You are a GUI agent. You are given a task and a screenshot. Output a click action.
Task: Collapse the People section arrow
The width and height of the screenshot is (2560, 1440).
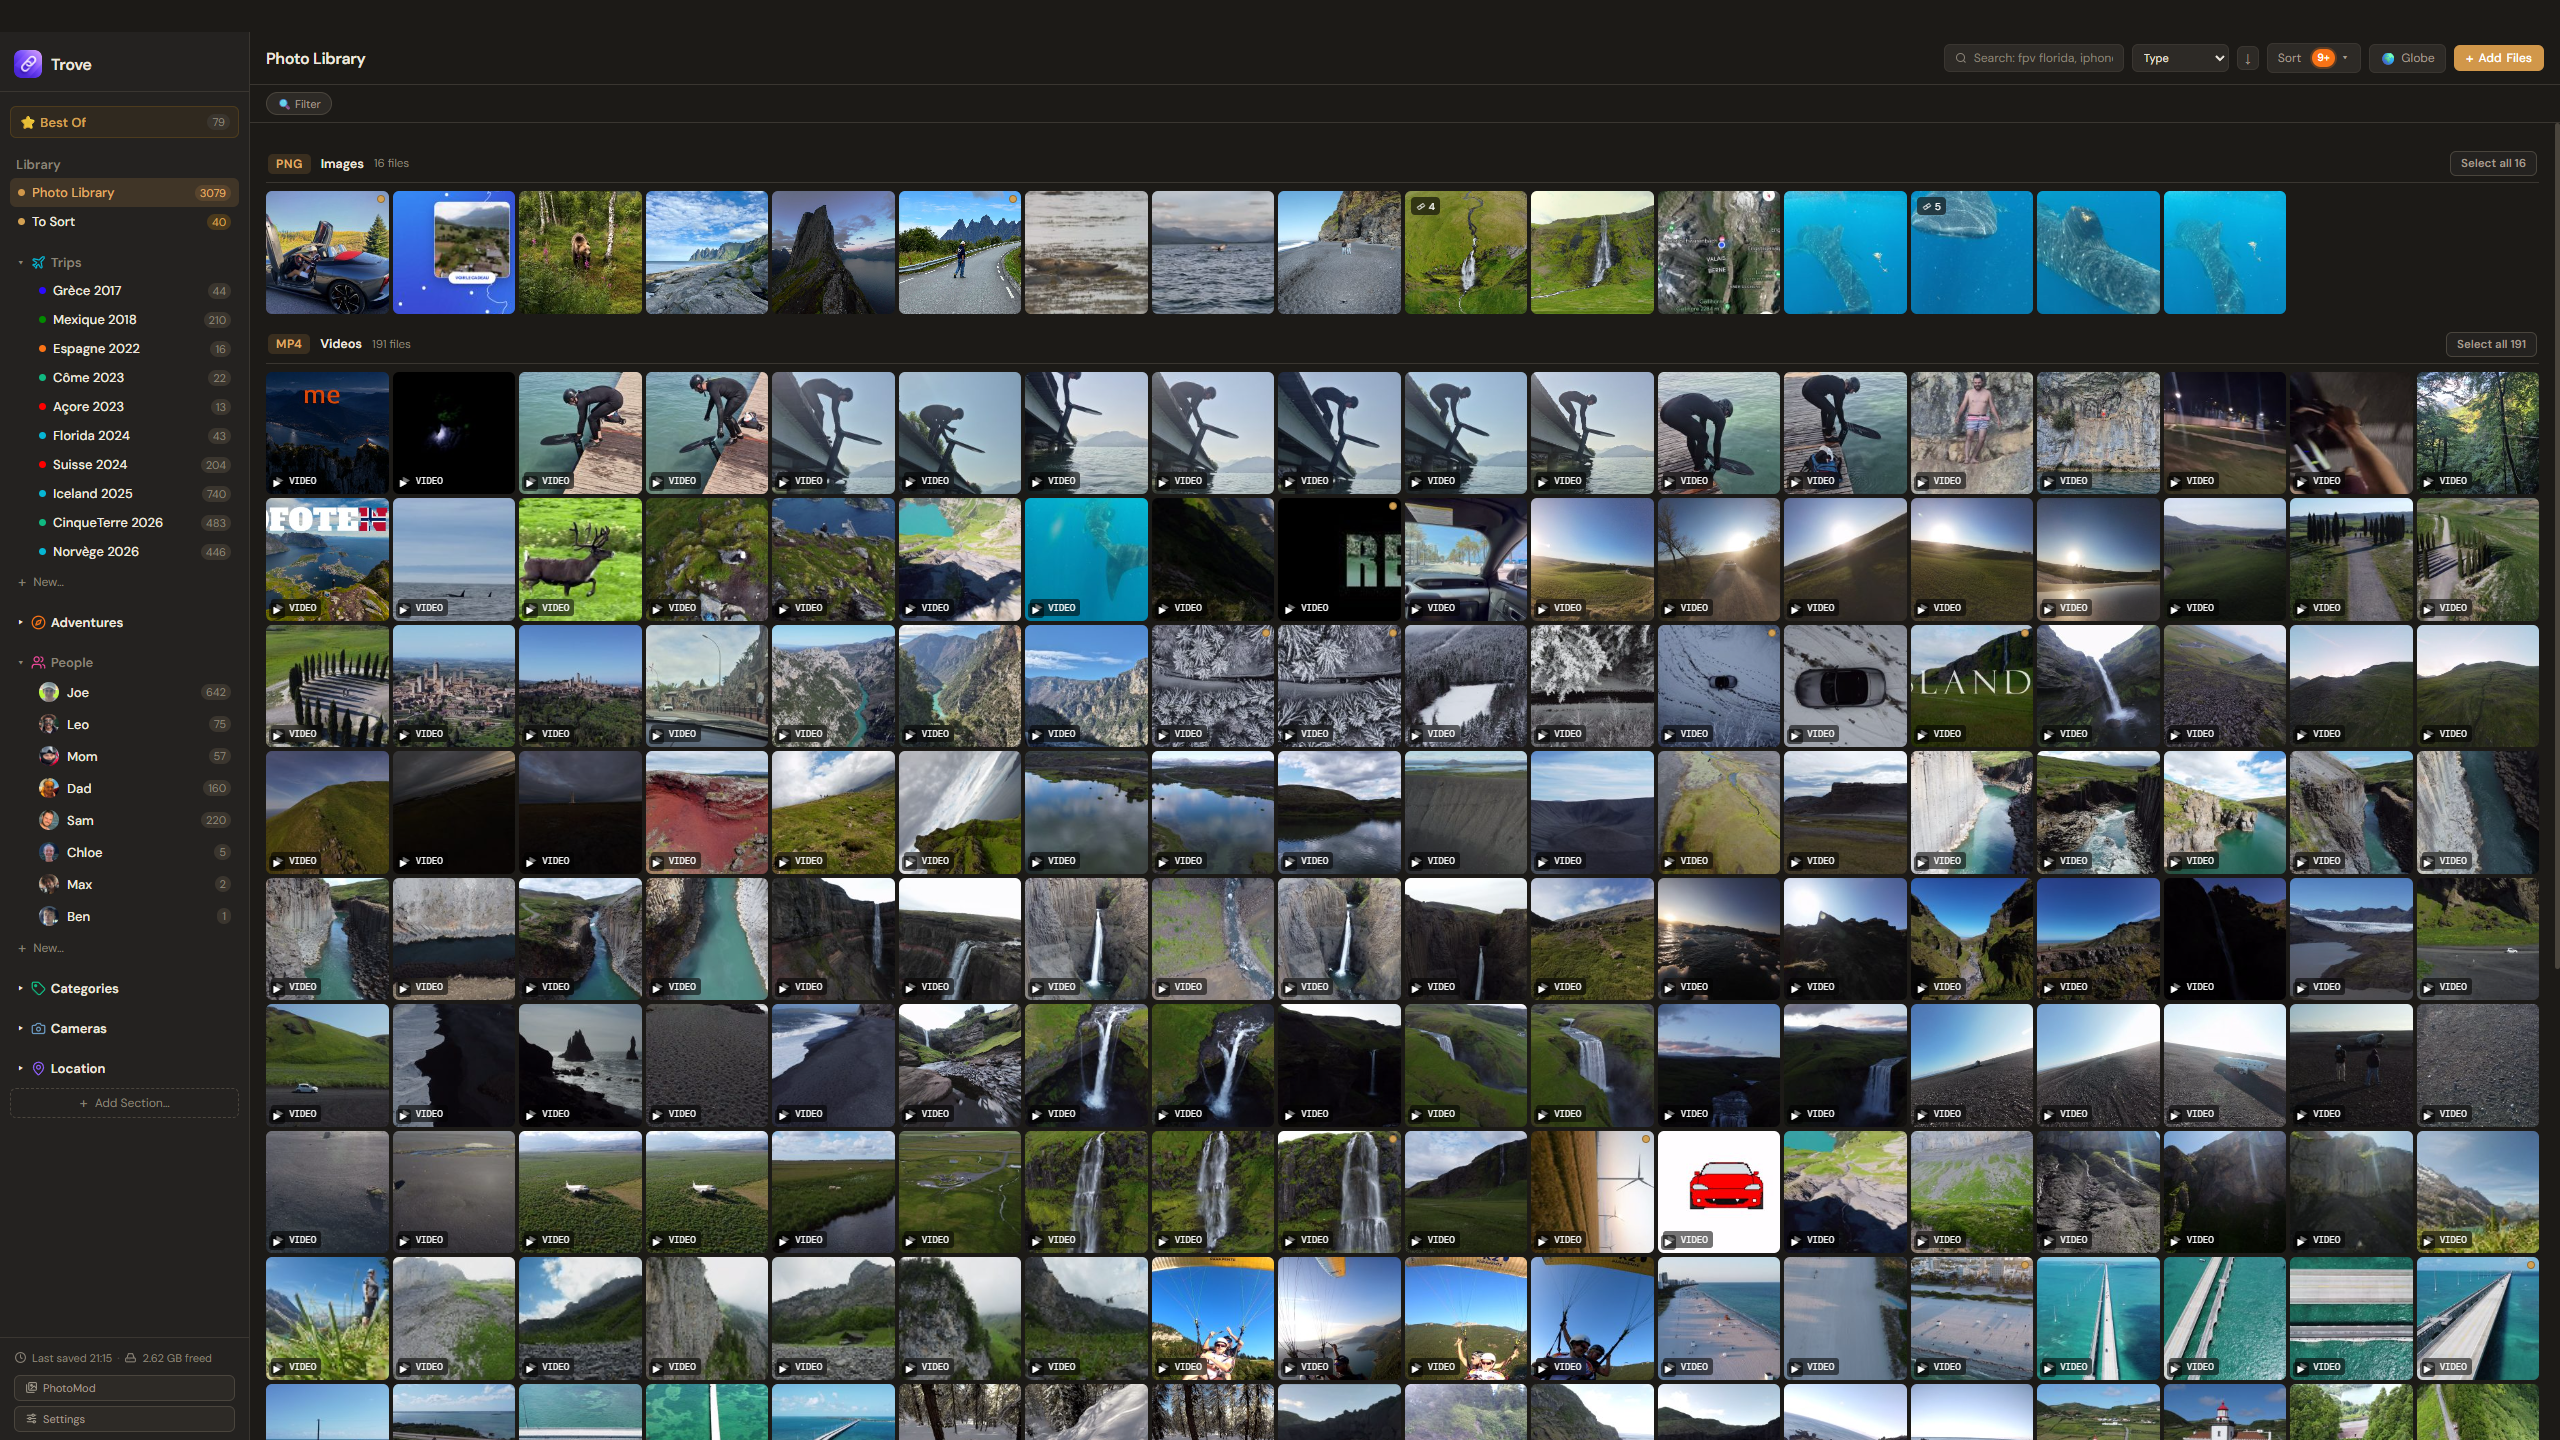point(20,662)
